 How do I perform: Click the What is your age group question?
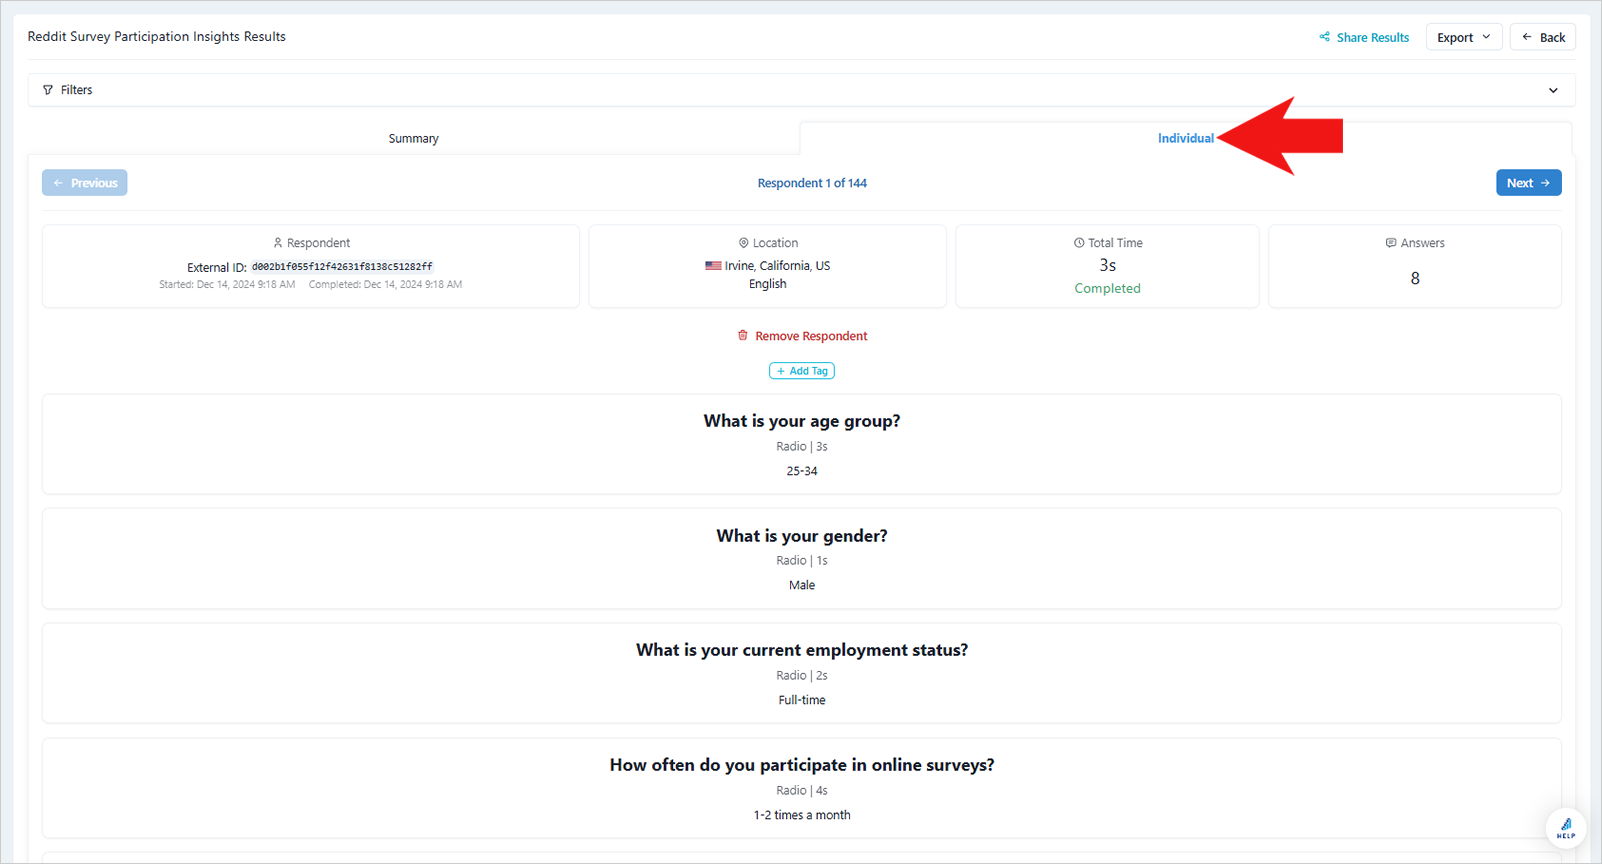[802, 421]
